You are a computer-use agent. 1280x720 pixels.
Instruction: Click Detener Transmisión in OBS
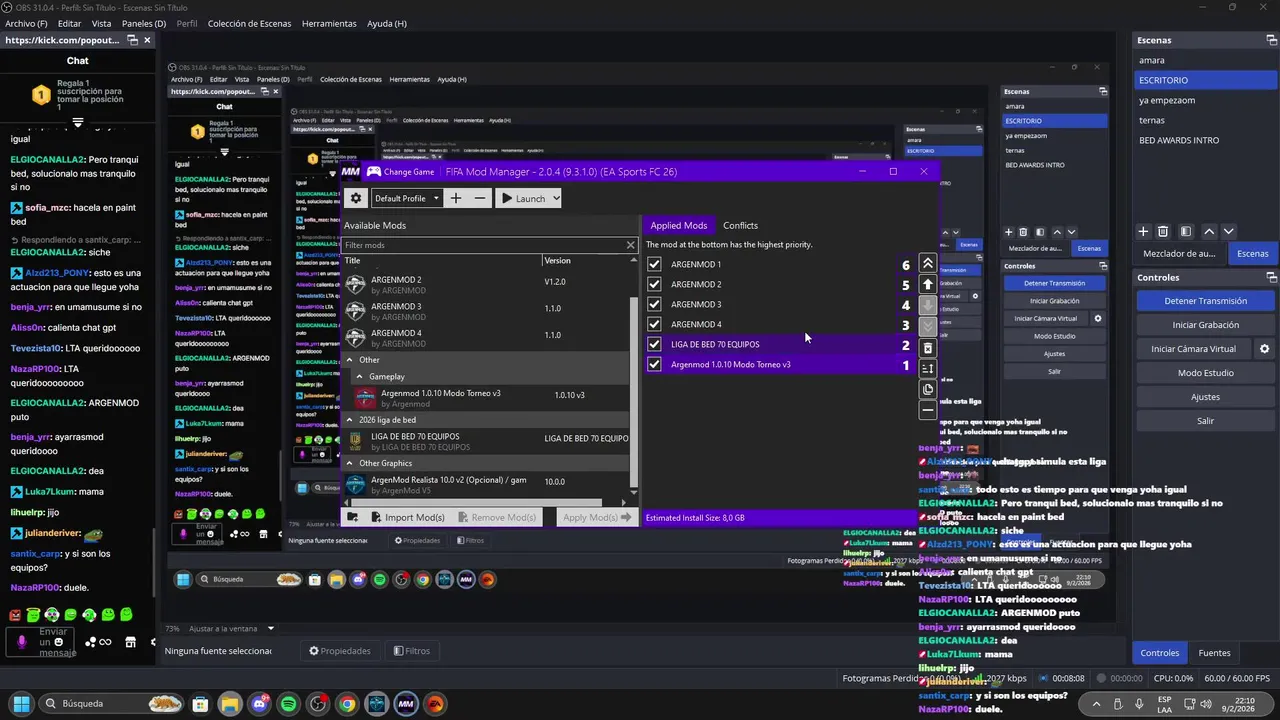pyautogui.click(x=1205, y=301)
